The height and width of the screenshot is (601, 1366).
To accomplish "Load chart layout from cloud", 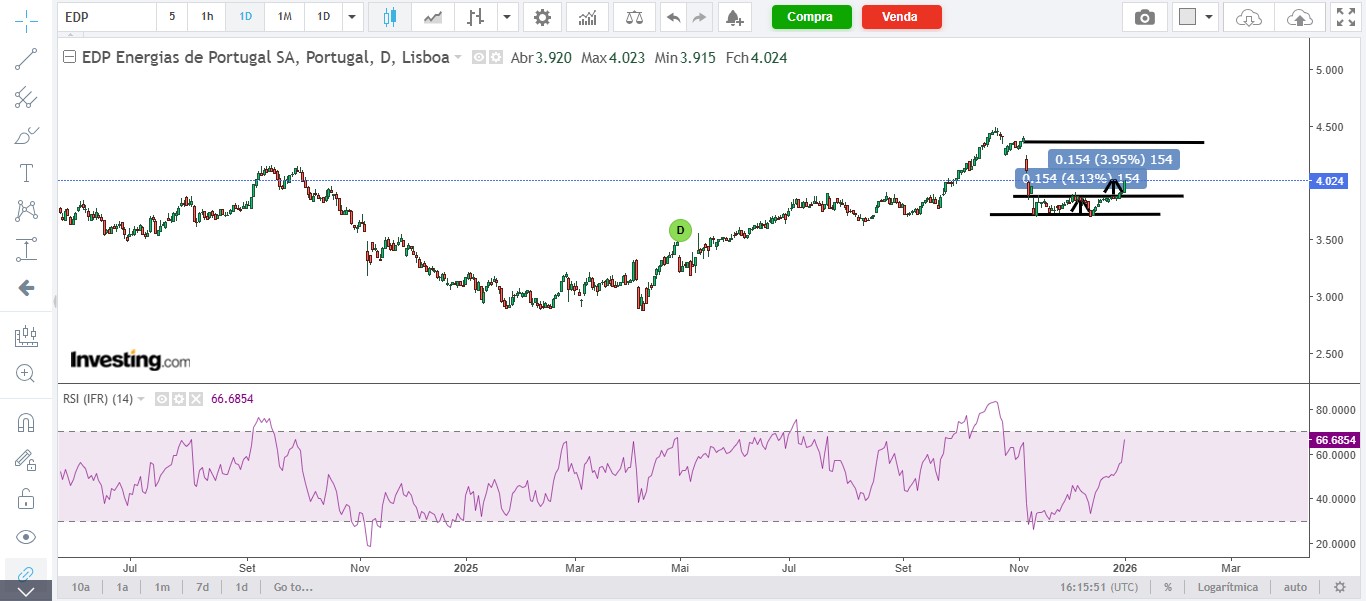I will pos(1249,17).
